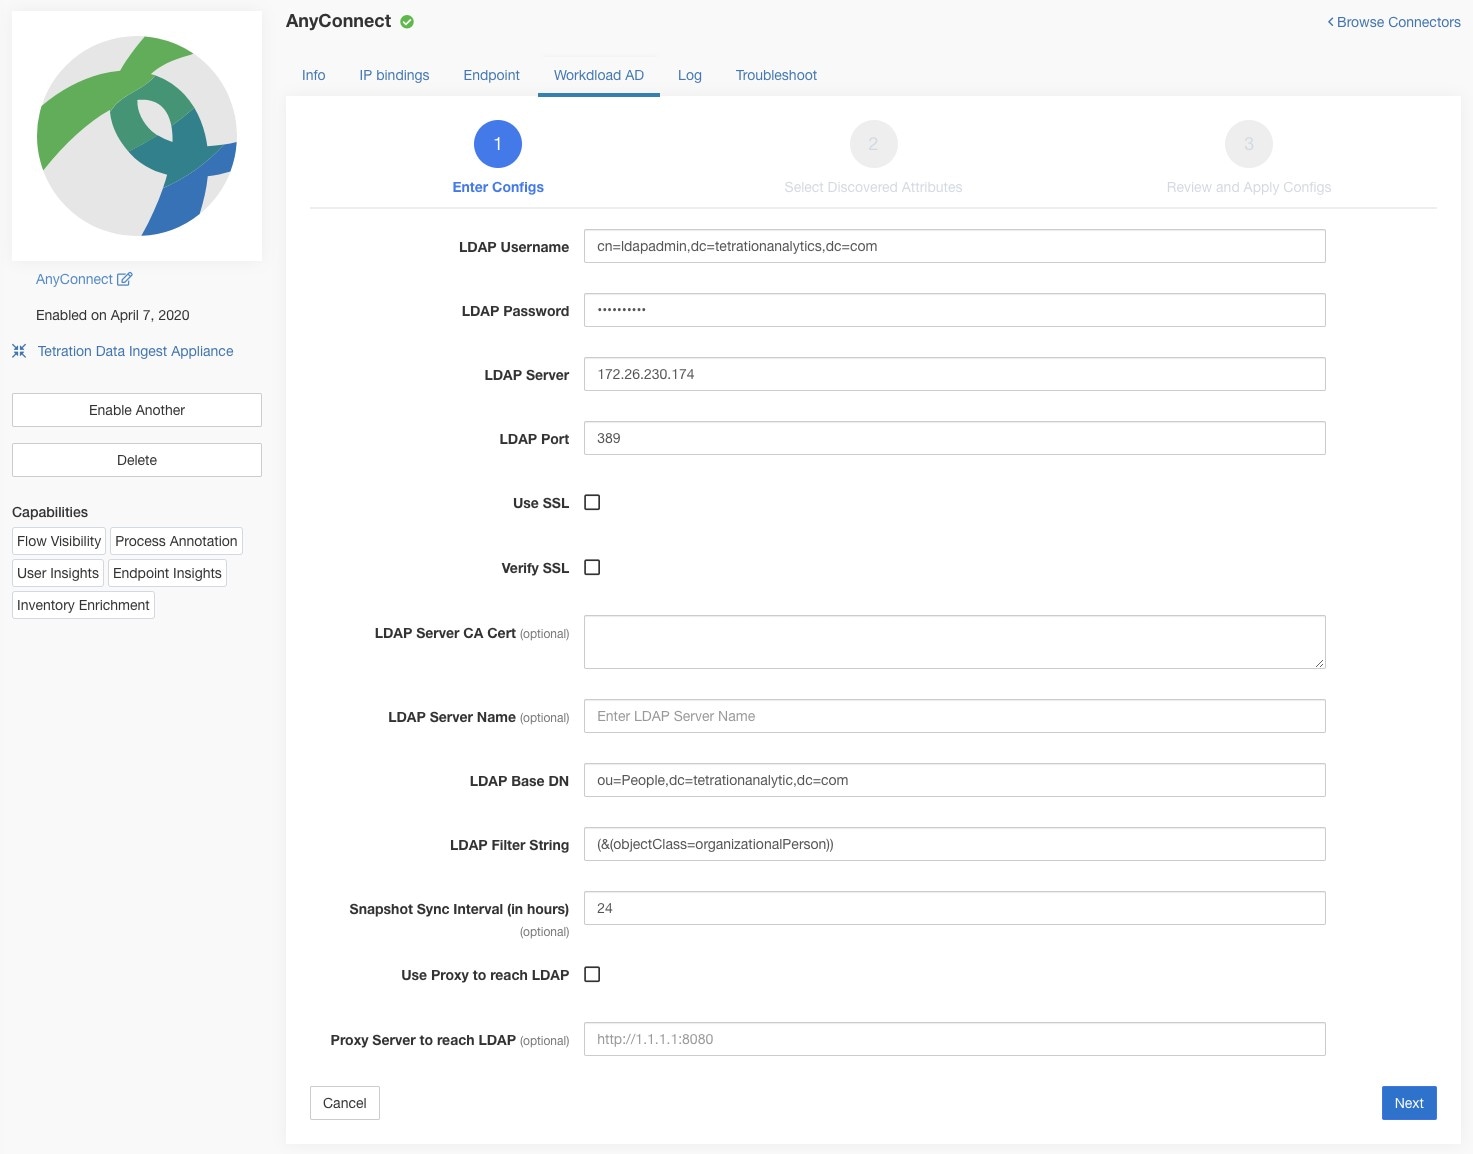Open the Info tab
Image resolution: width=1473 pixels, height=1154 pixels.
coord(313,75)
